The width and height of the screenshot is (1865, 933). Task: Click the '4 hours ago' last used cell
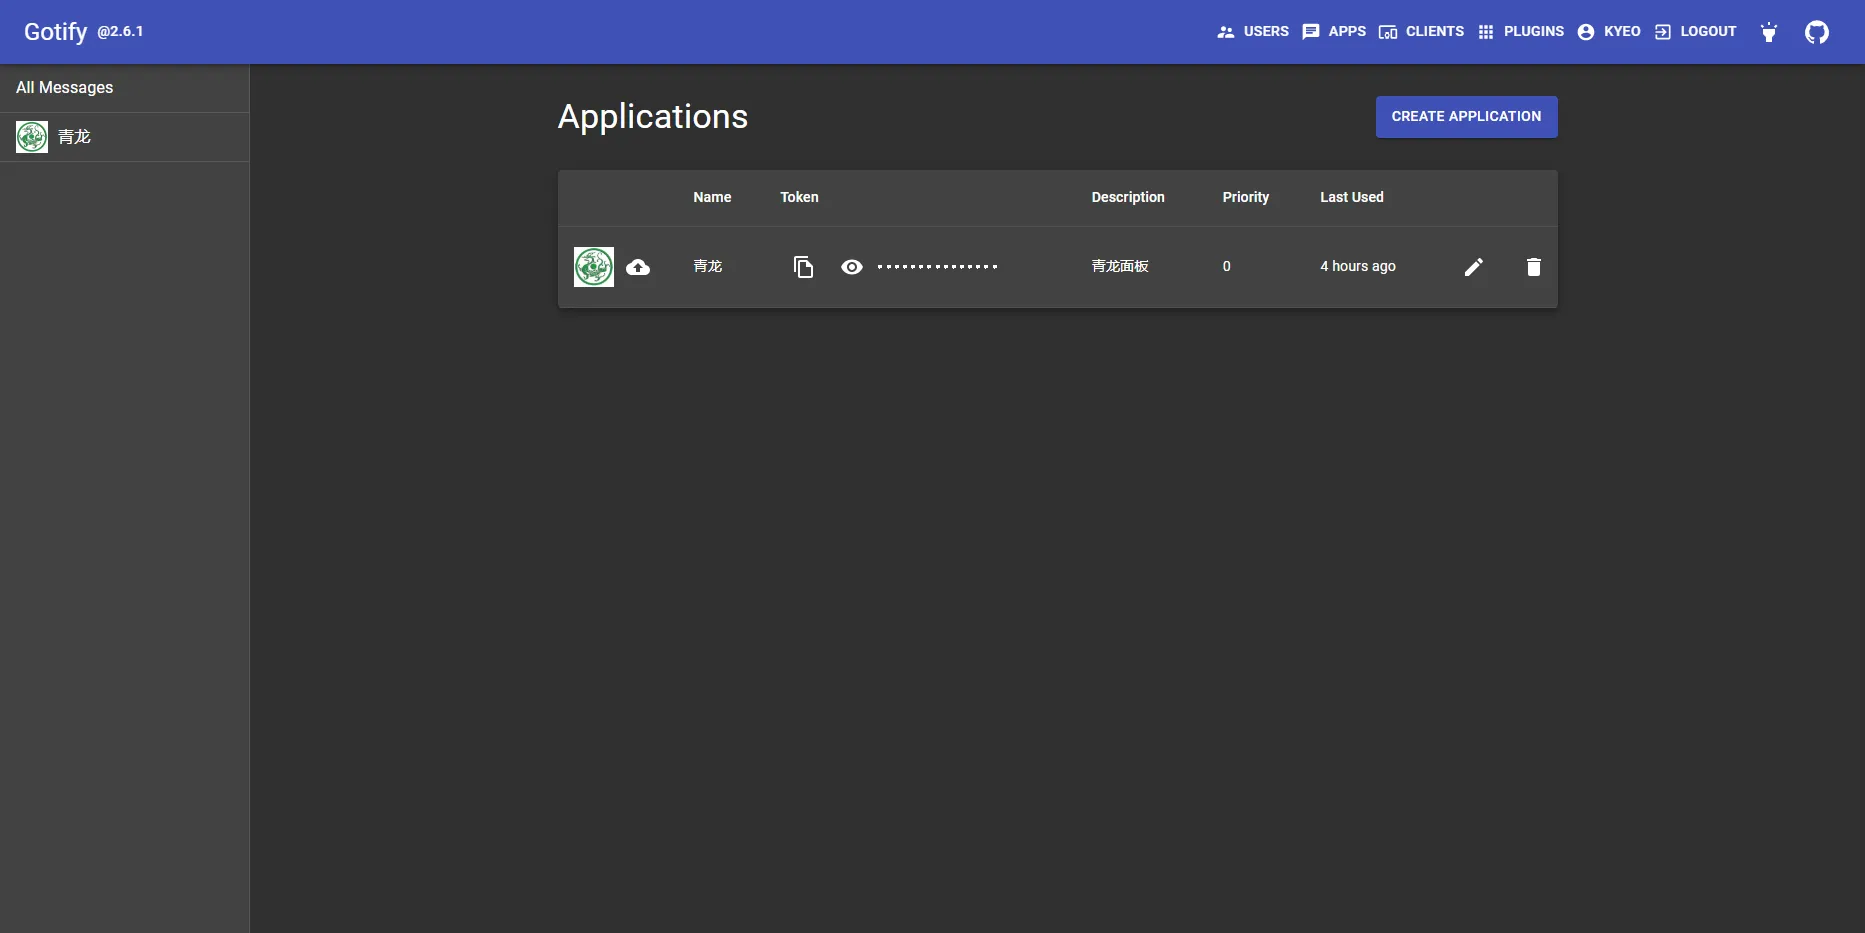pyautogui.click(x=1358, y=266)
